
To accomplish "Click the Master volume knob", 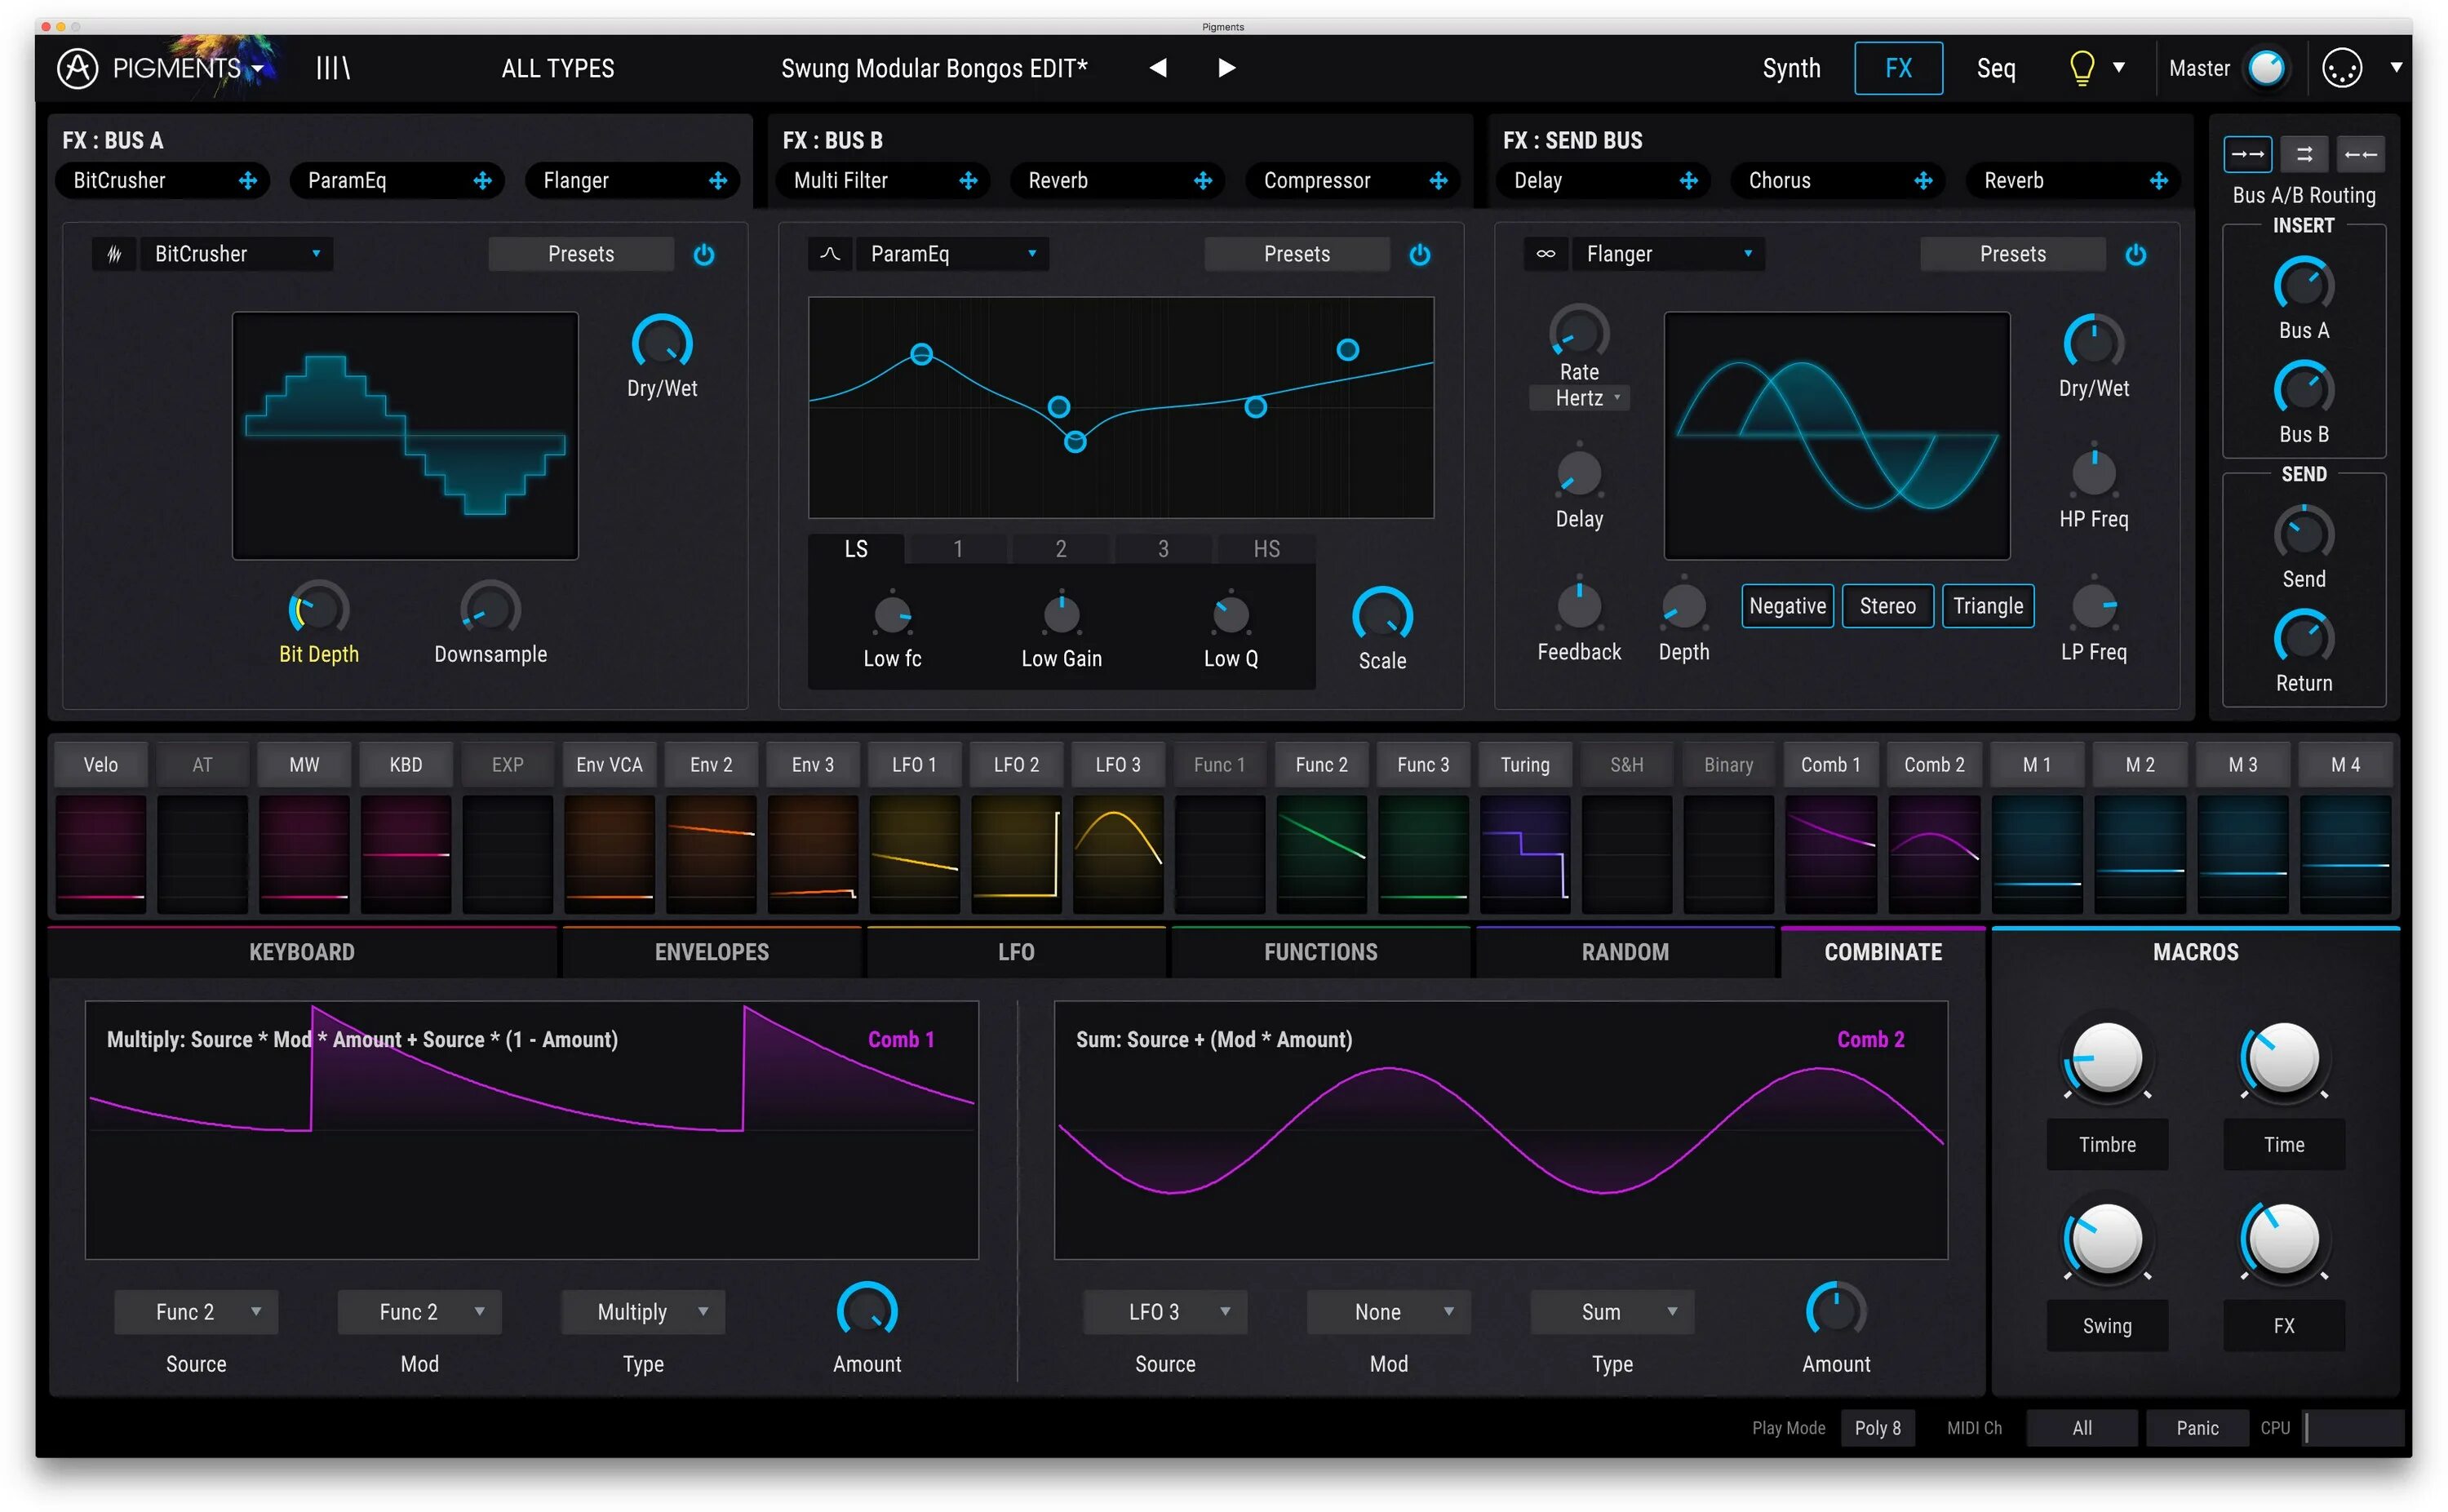I will (2265, 68).
